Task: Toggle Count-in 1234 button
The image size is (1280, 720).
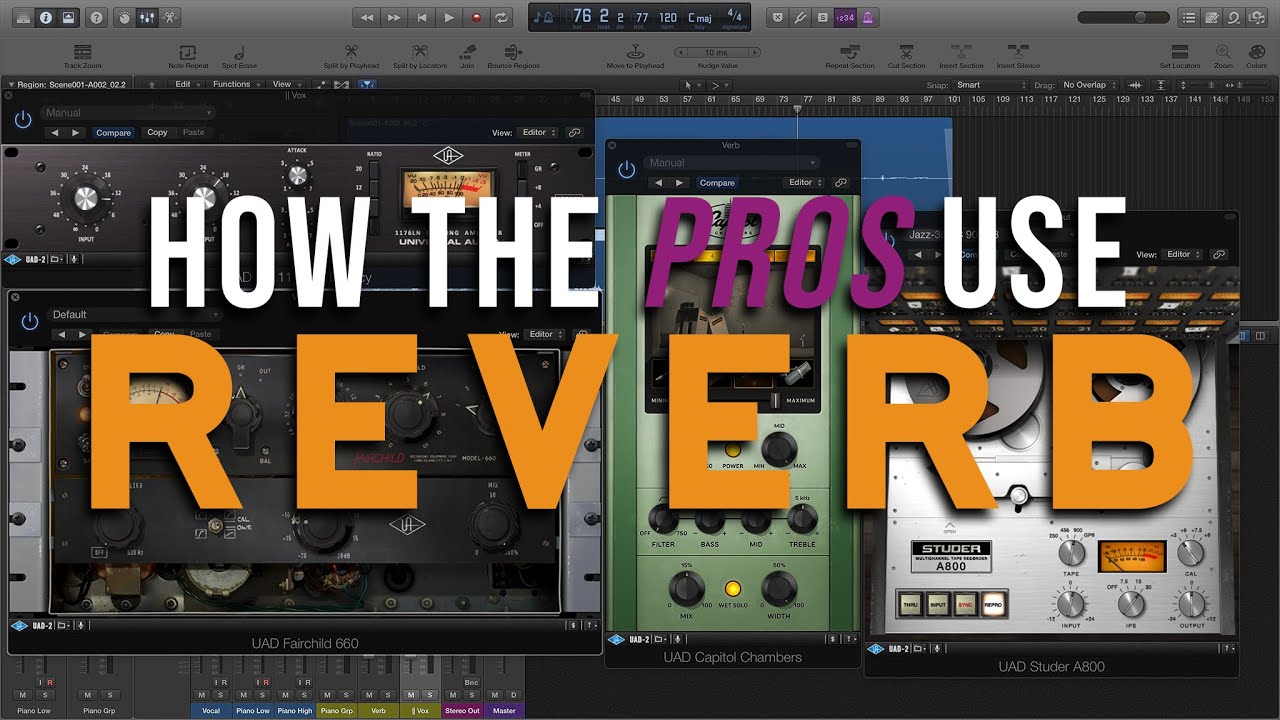Action: click(x=845, y=17)
